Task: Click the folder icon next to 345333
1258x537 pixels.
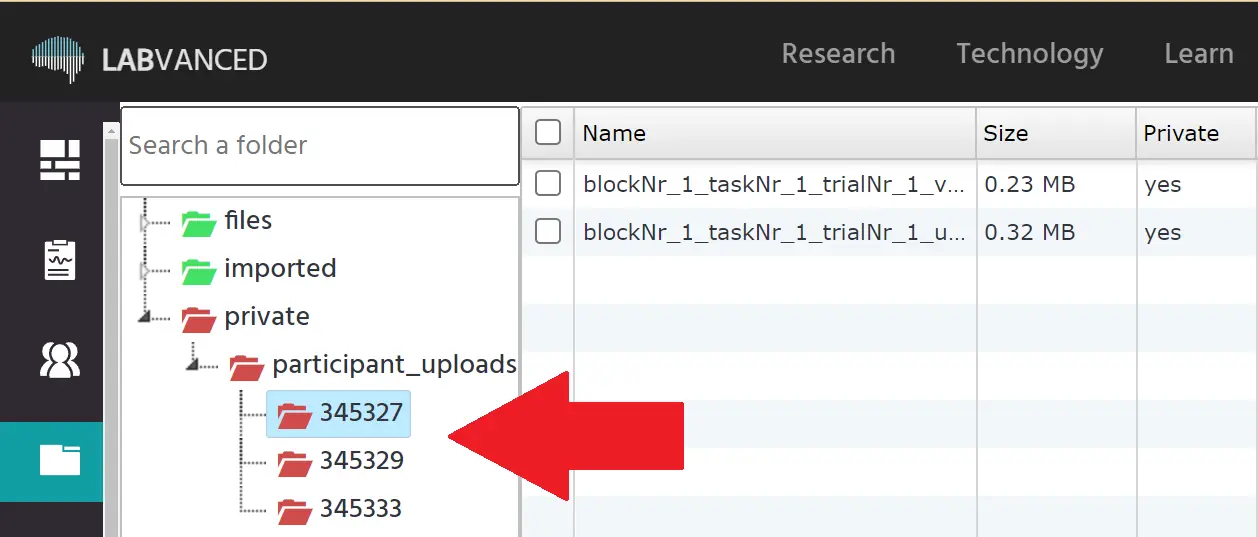Action: click(295, 510)
